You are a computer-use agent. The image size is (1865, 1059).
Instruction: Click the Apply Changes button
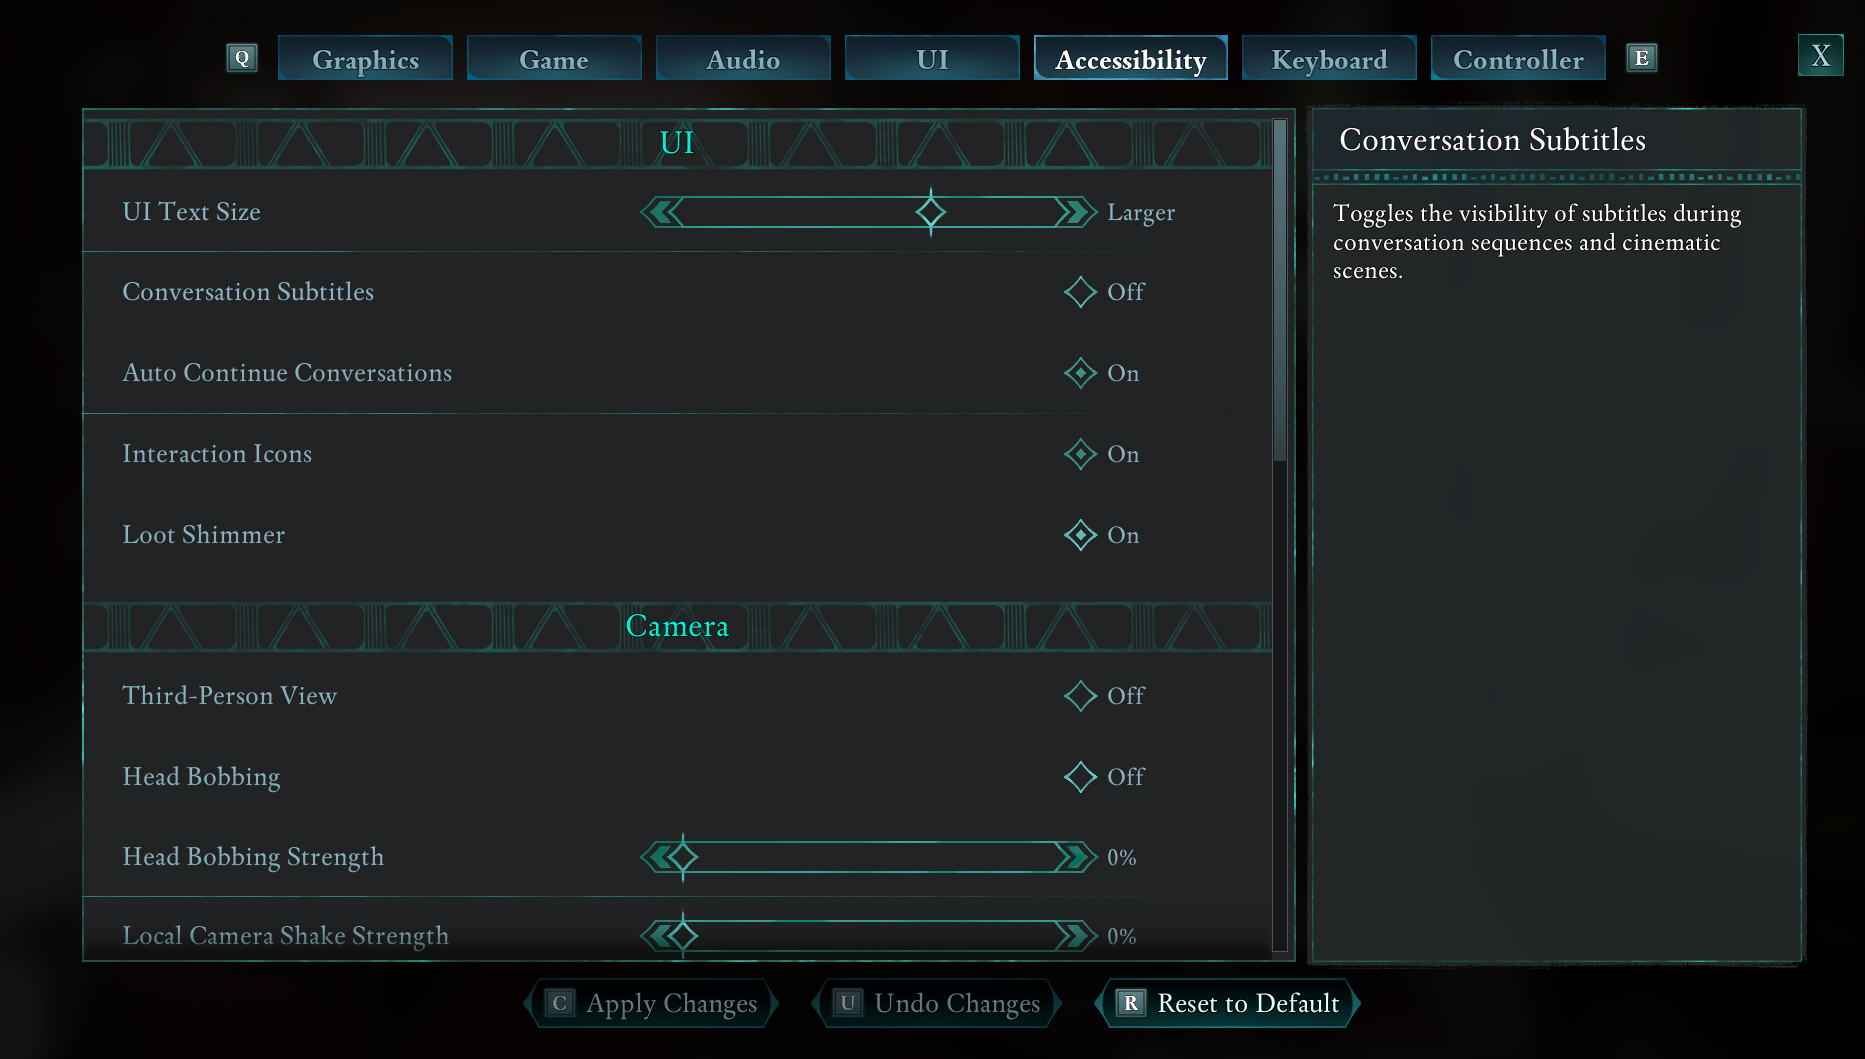tap(652, 1003)
